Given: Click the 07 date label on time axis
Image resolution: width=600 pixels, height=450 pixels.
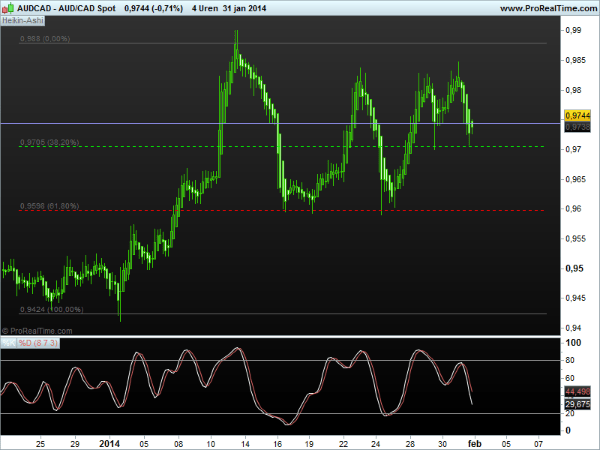Looking at the screenshot, I should point(538,444).
